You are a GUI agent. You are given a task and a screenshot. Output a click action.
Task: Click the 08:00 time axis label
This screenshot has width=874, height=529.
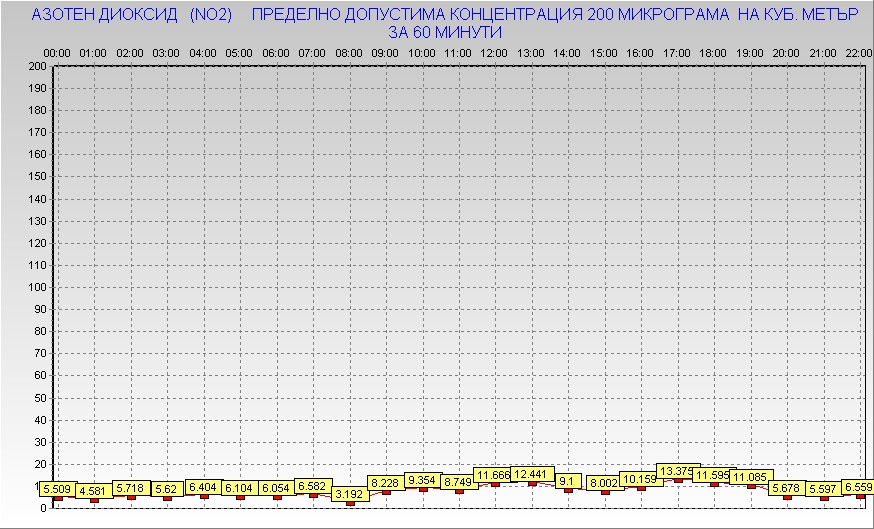(349, 52)
